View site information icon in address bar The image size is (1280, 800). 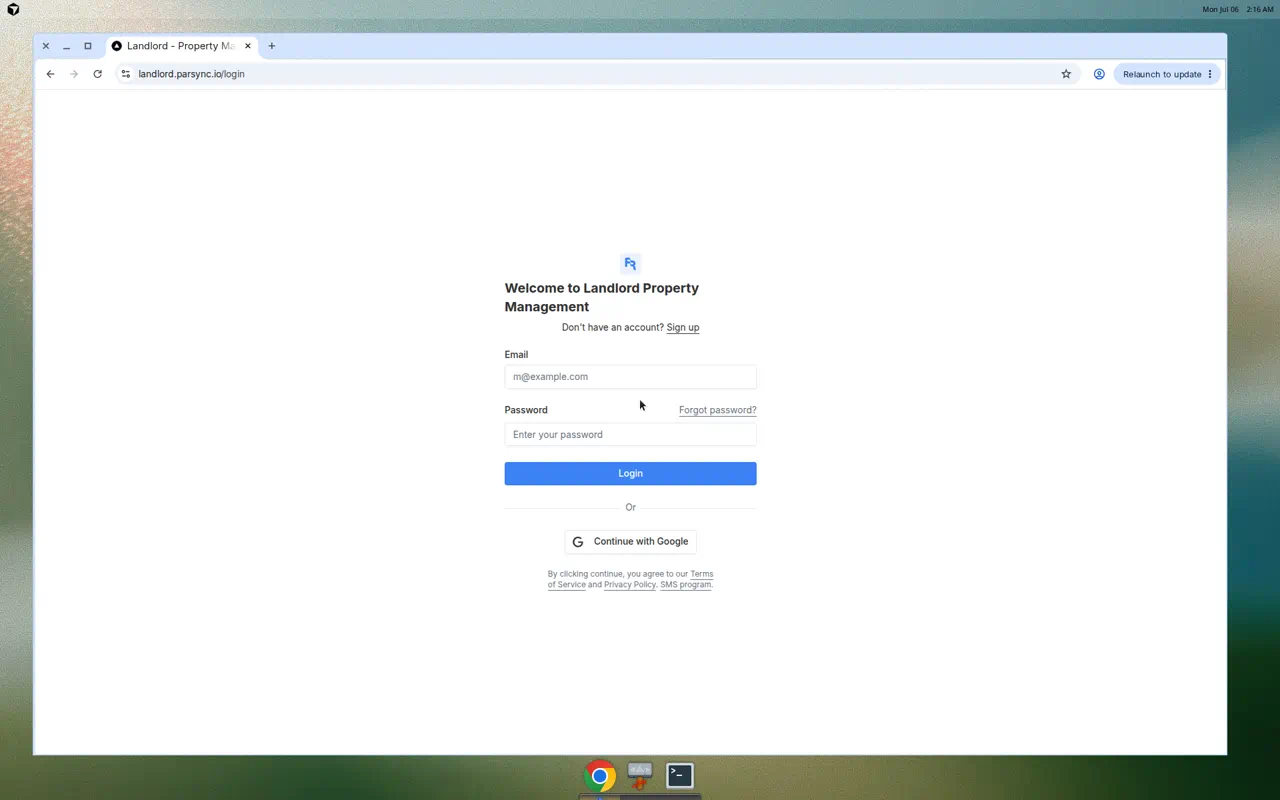click(125, 74)
